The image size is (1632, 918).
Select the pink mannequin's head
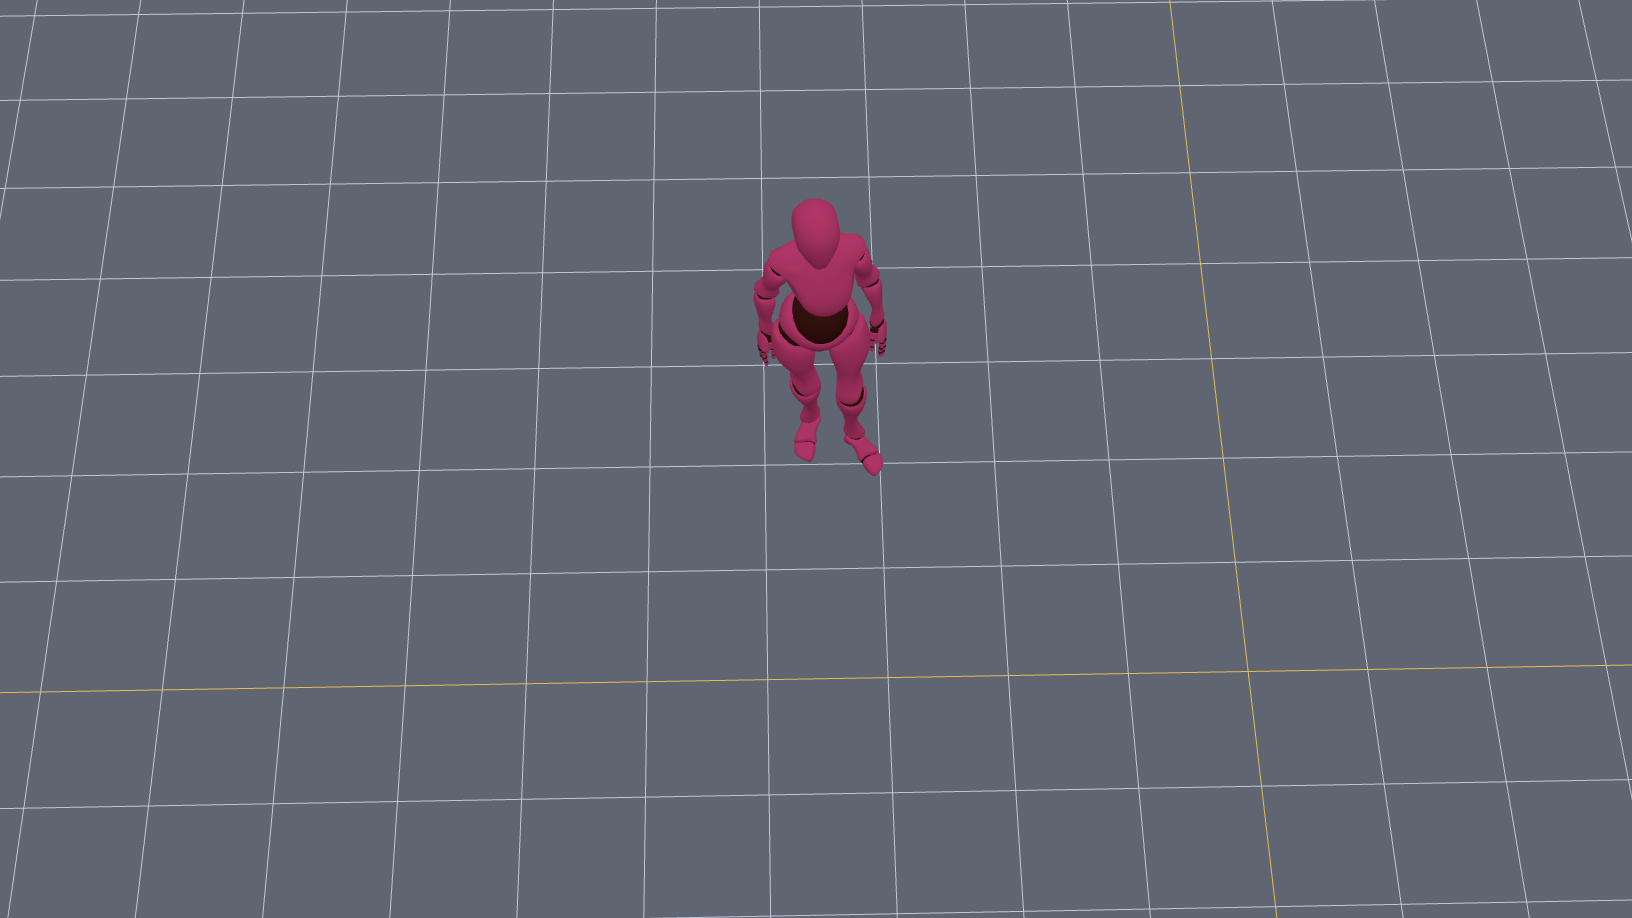(x=815, y=232)
